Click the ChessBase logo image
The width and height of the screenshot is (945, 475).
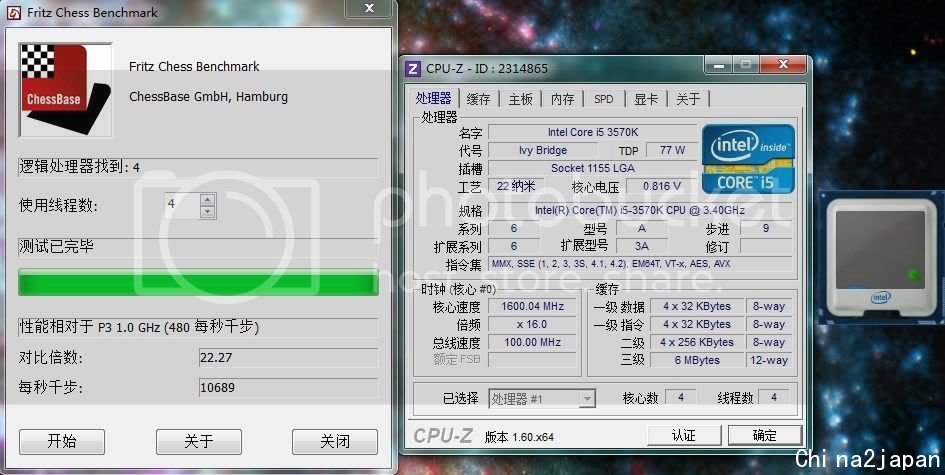pyautogui.click(x=66, y=90)
